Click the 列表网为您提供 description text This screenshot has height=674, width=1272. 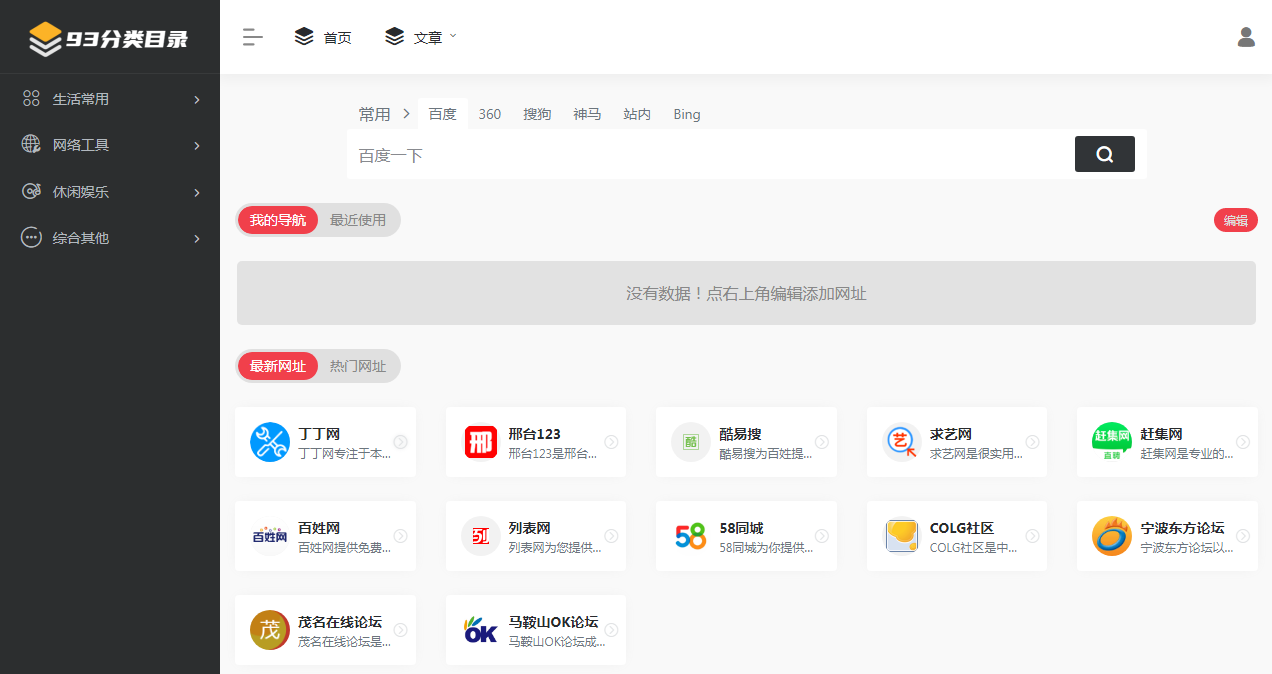point(555,547)
